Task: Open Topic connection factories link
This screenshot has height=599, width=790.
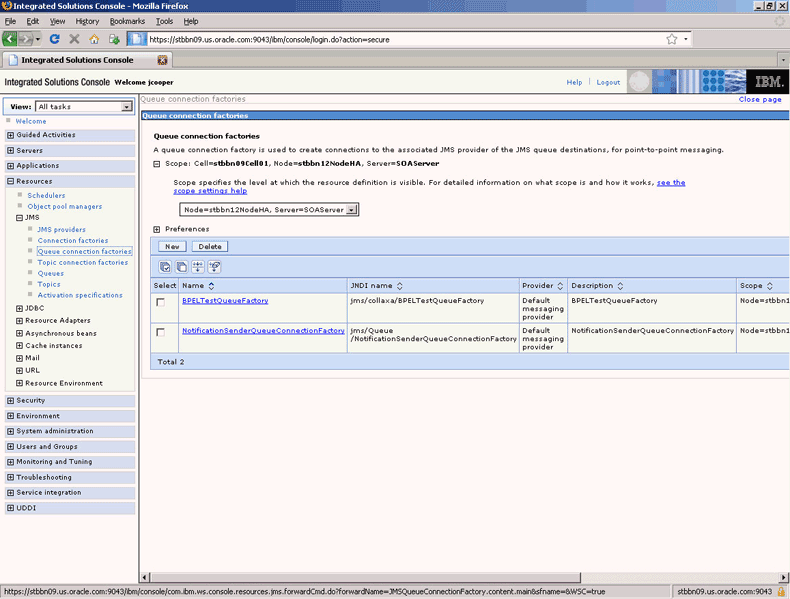Action: tap(83, 262)
